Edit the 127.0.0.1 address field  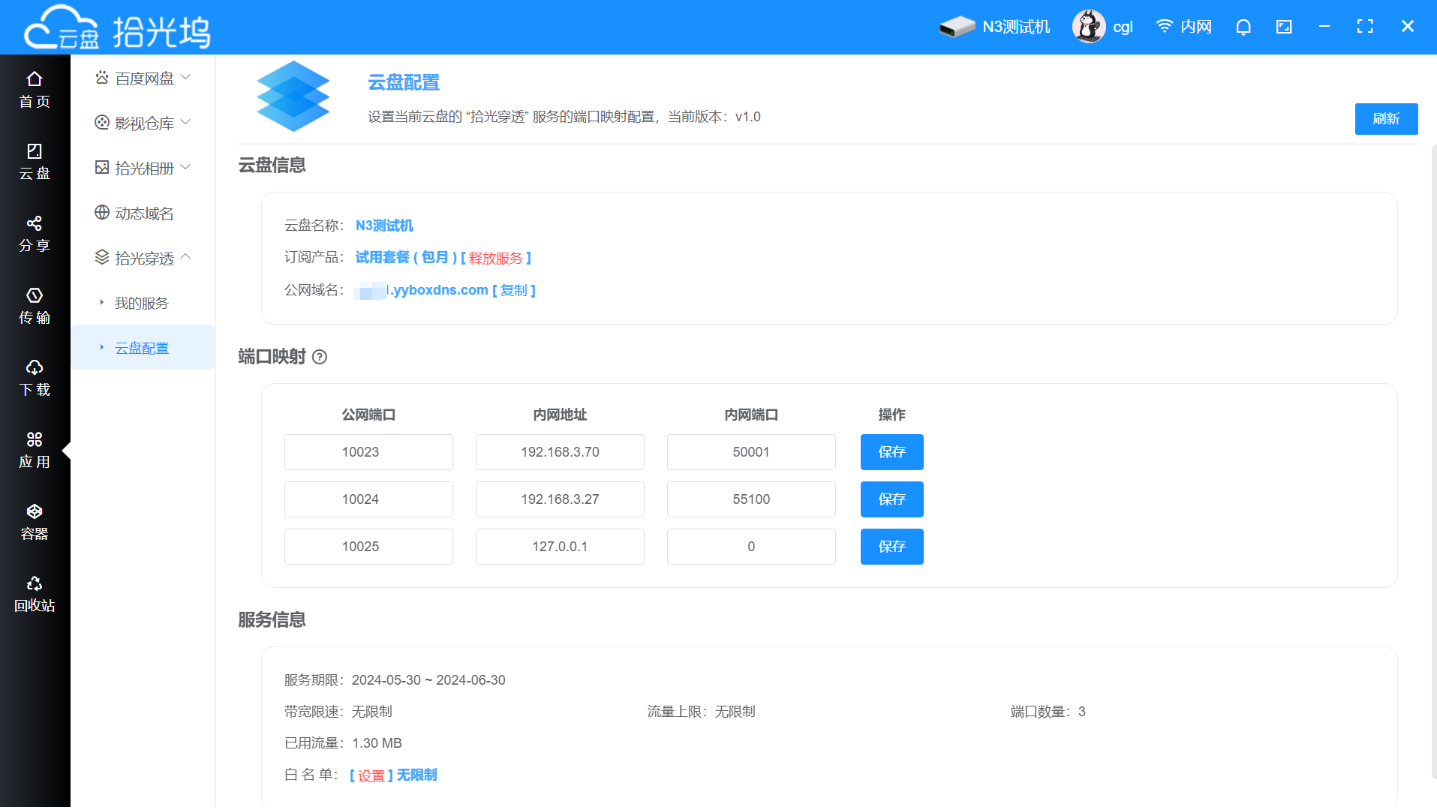click(560, 547)
